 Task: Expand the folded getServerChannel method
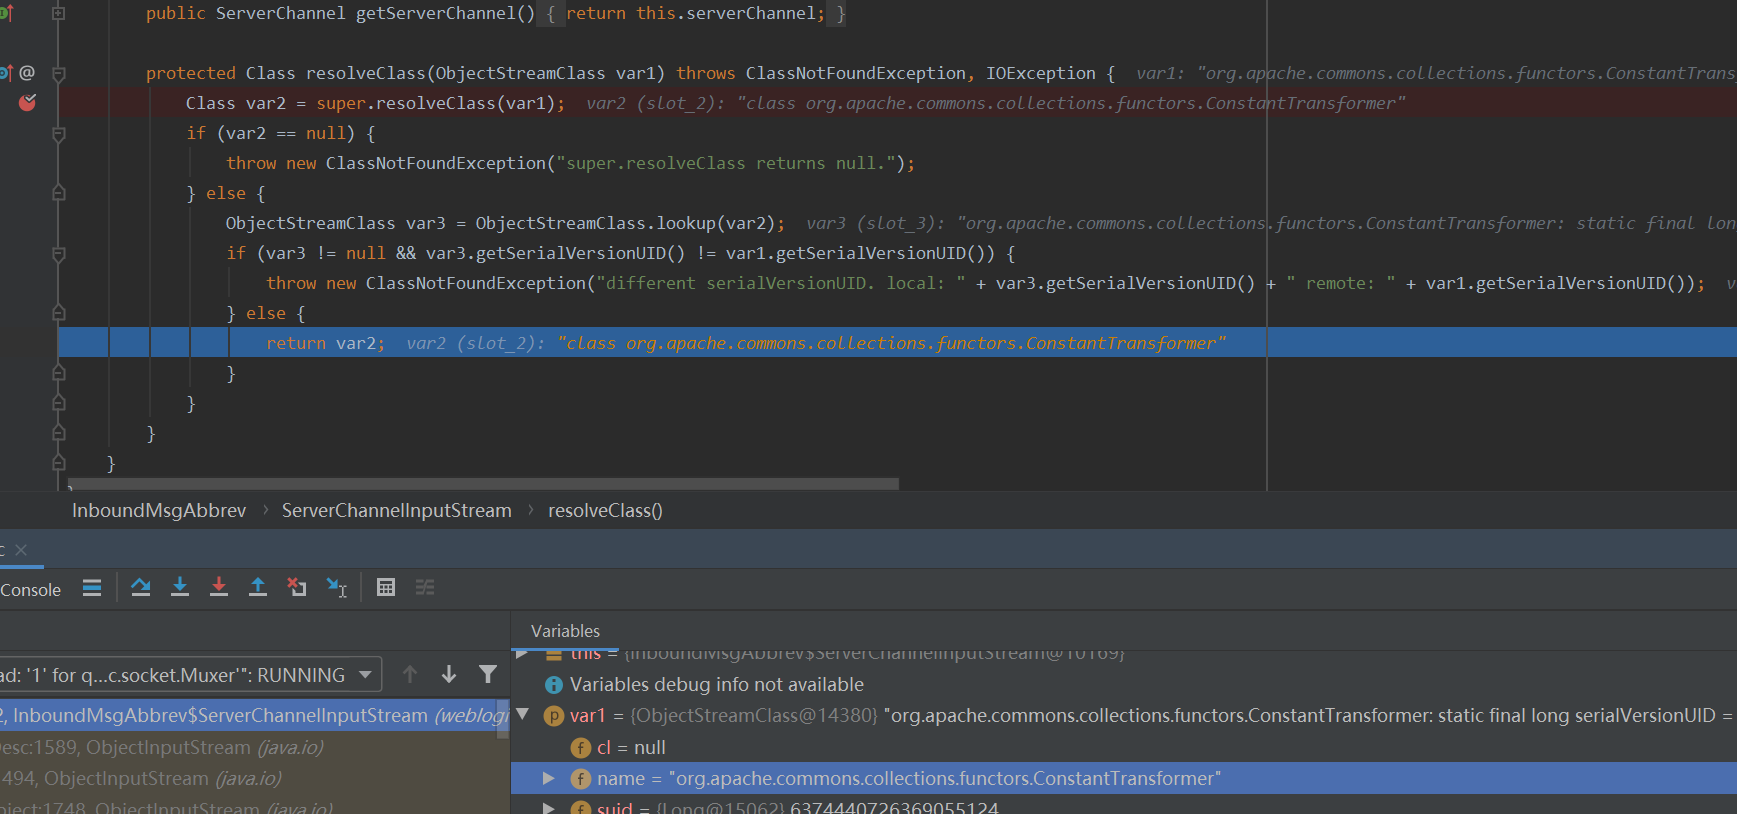click(x=58, y=14)
